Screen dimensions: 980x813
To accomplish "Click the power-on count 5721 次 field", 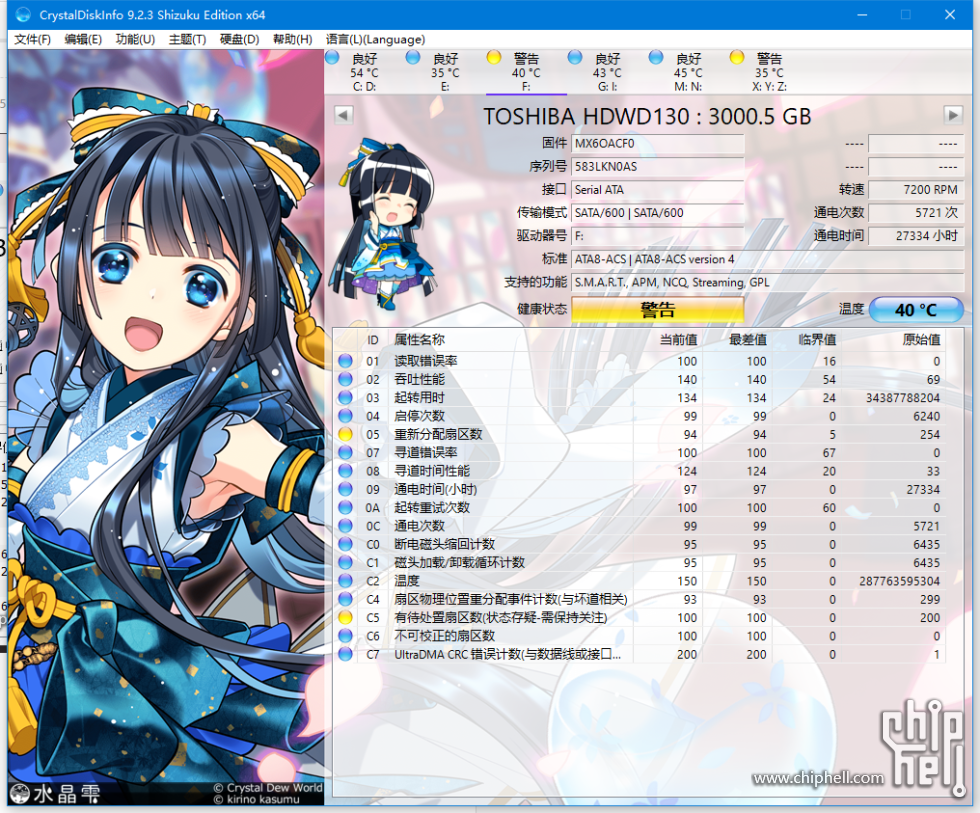I will (916, 213).
